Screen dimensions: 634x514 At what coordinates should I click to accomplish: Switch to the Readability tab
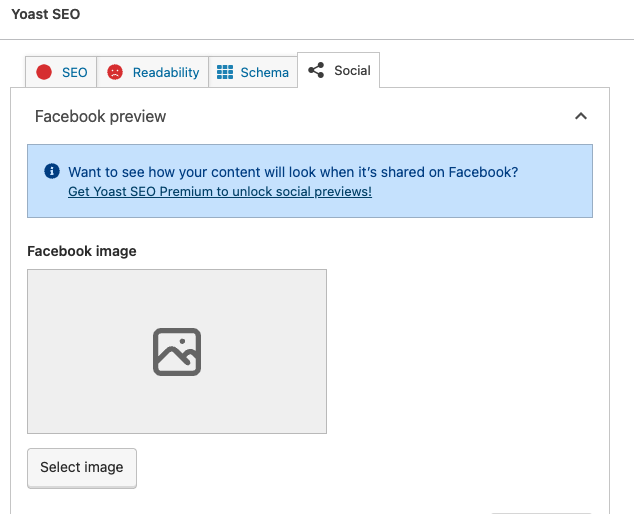152,72
